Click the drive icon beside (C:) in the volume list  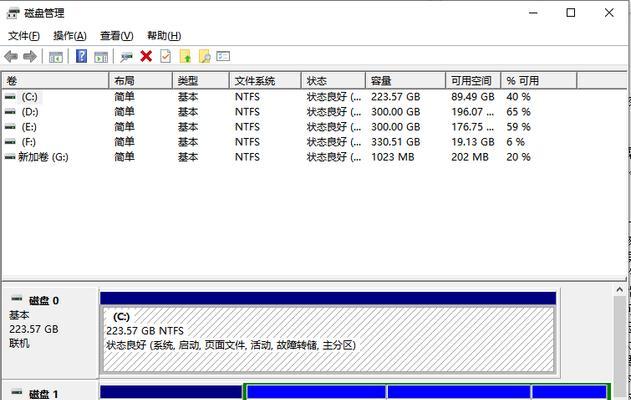pos(10,97)
